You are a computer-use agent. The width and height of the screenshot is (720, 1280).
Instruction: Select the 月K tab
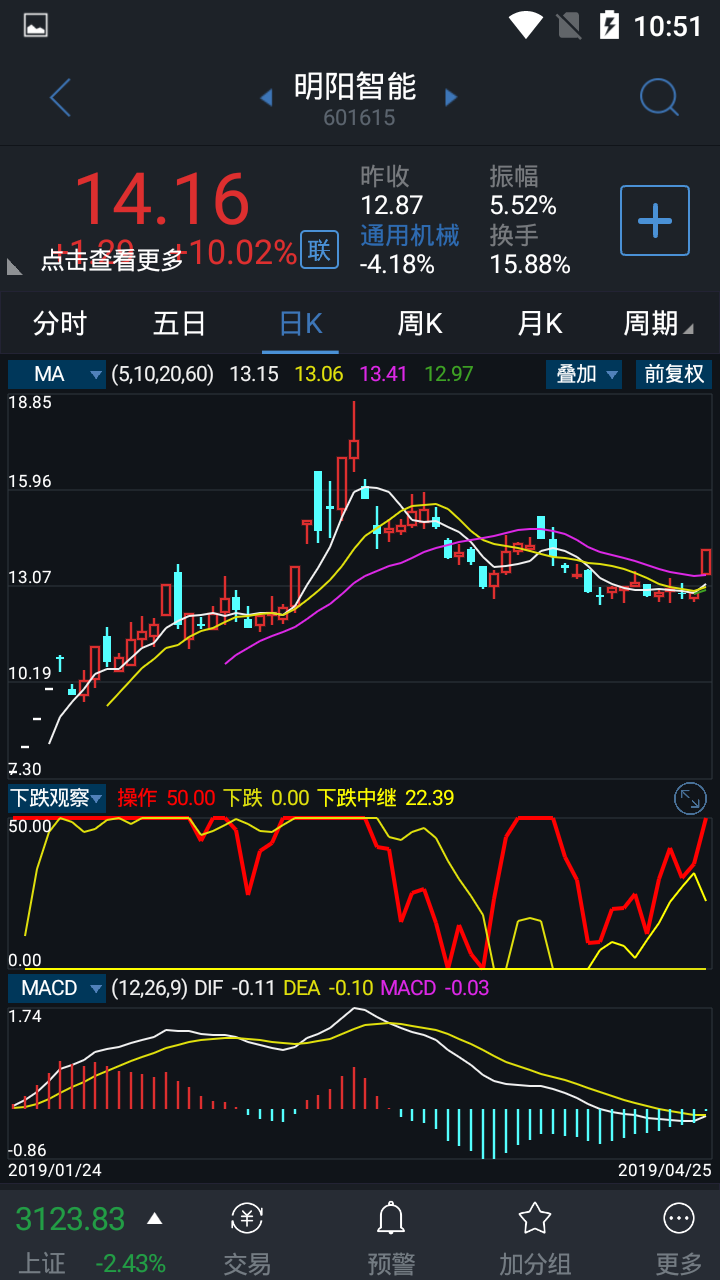pos(540,323)
